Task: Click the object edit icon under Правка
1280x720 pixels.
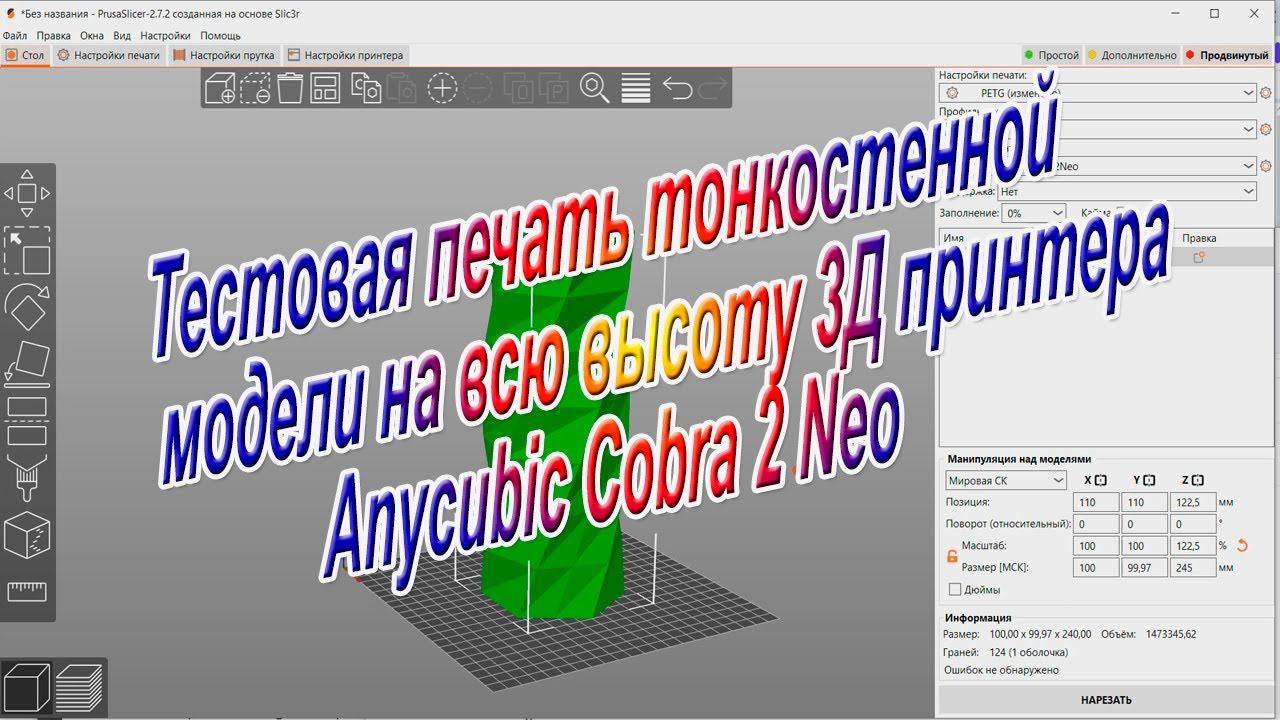Action: (x=1199, y=257)
